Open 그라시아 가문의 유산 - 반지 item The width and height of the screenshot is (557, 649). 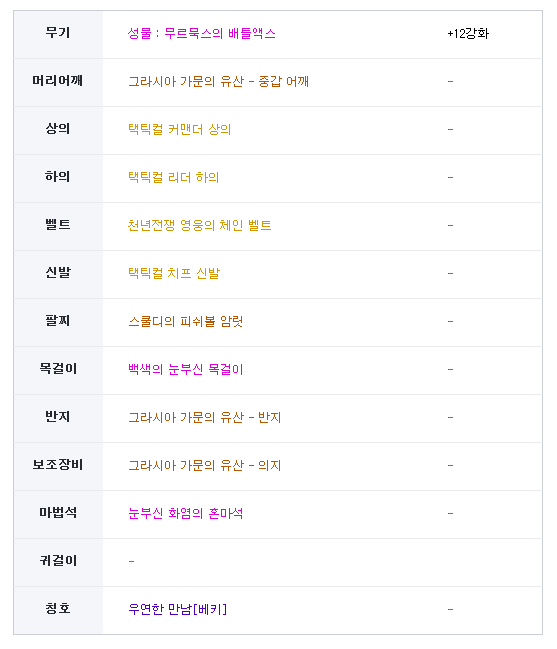[204, 418]
